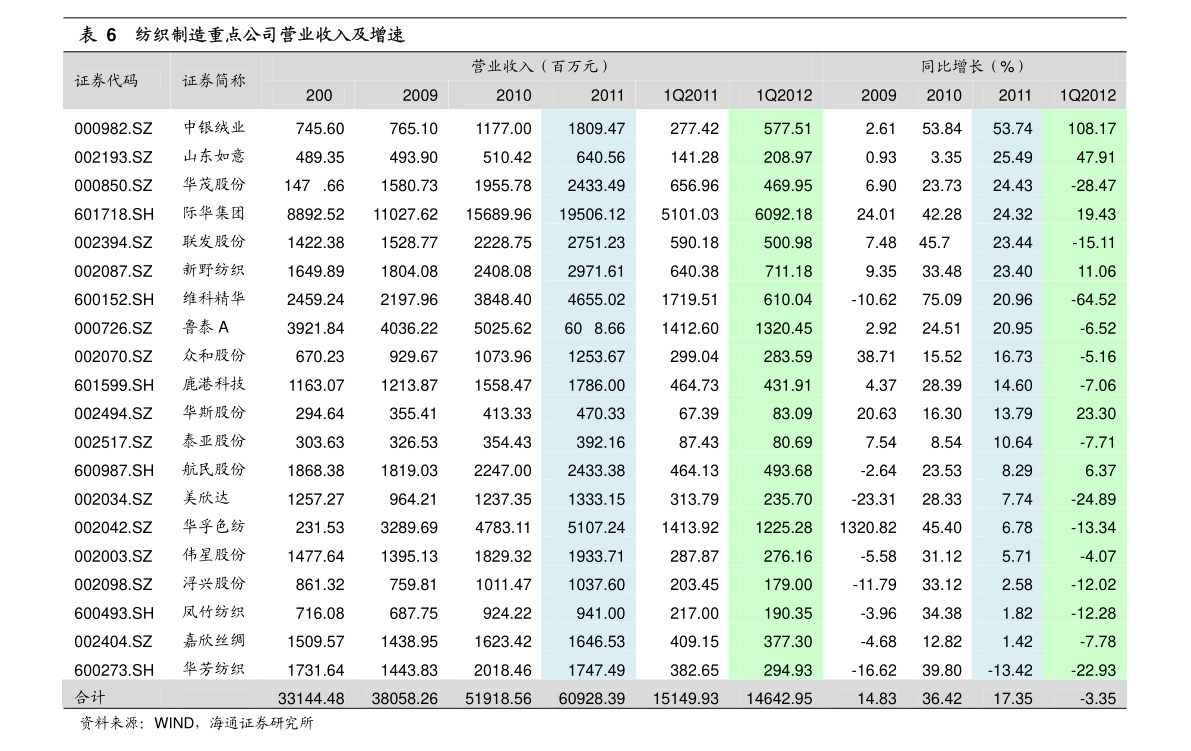The image size is (1191, 751).
Task: Click company name 山东如意
Action: point(214,156)
